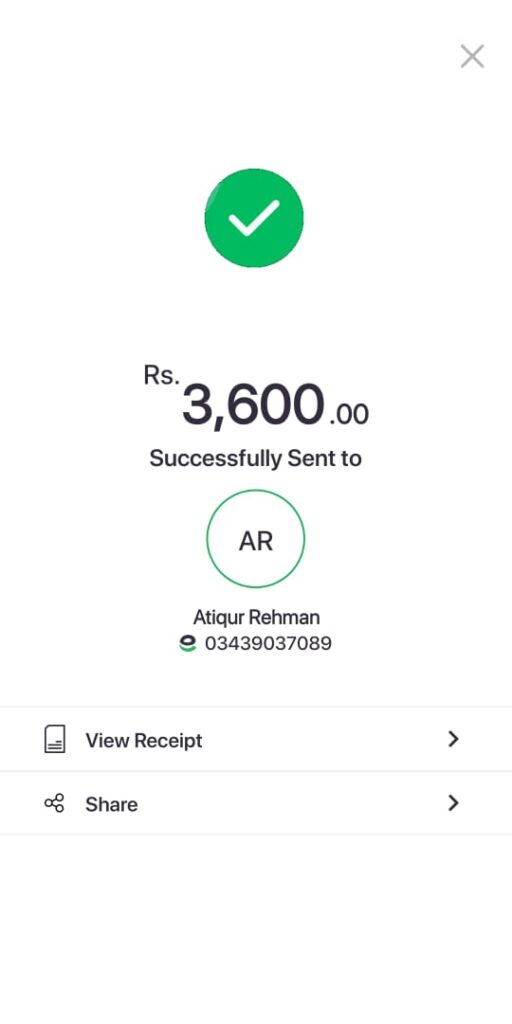
Task: Expand the Share row chevron arrow
Action: click(453, 803)
